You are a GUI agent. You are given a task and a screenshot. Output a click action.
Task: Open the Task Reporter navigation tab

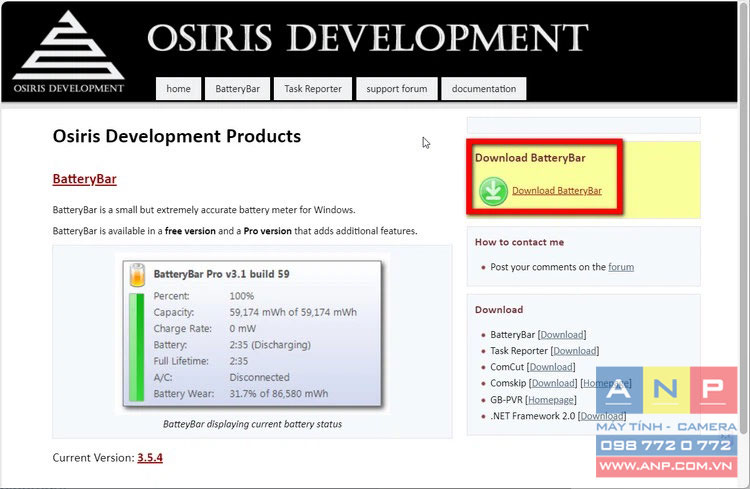tap(313, 89)
